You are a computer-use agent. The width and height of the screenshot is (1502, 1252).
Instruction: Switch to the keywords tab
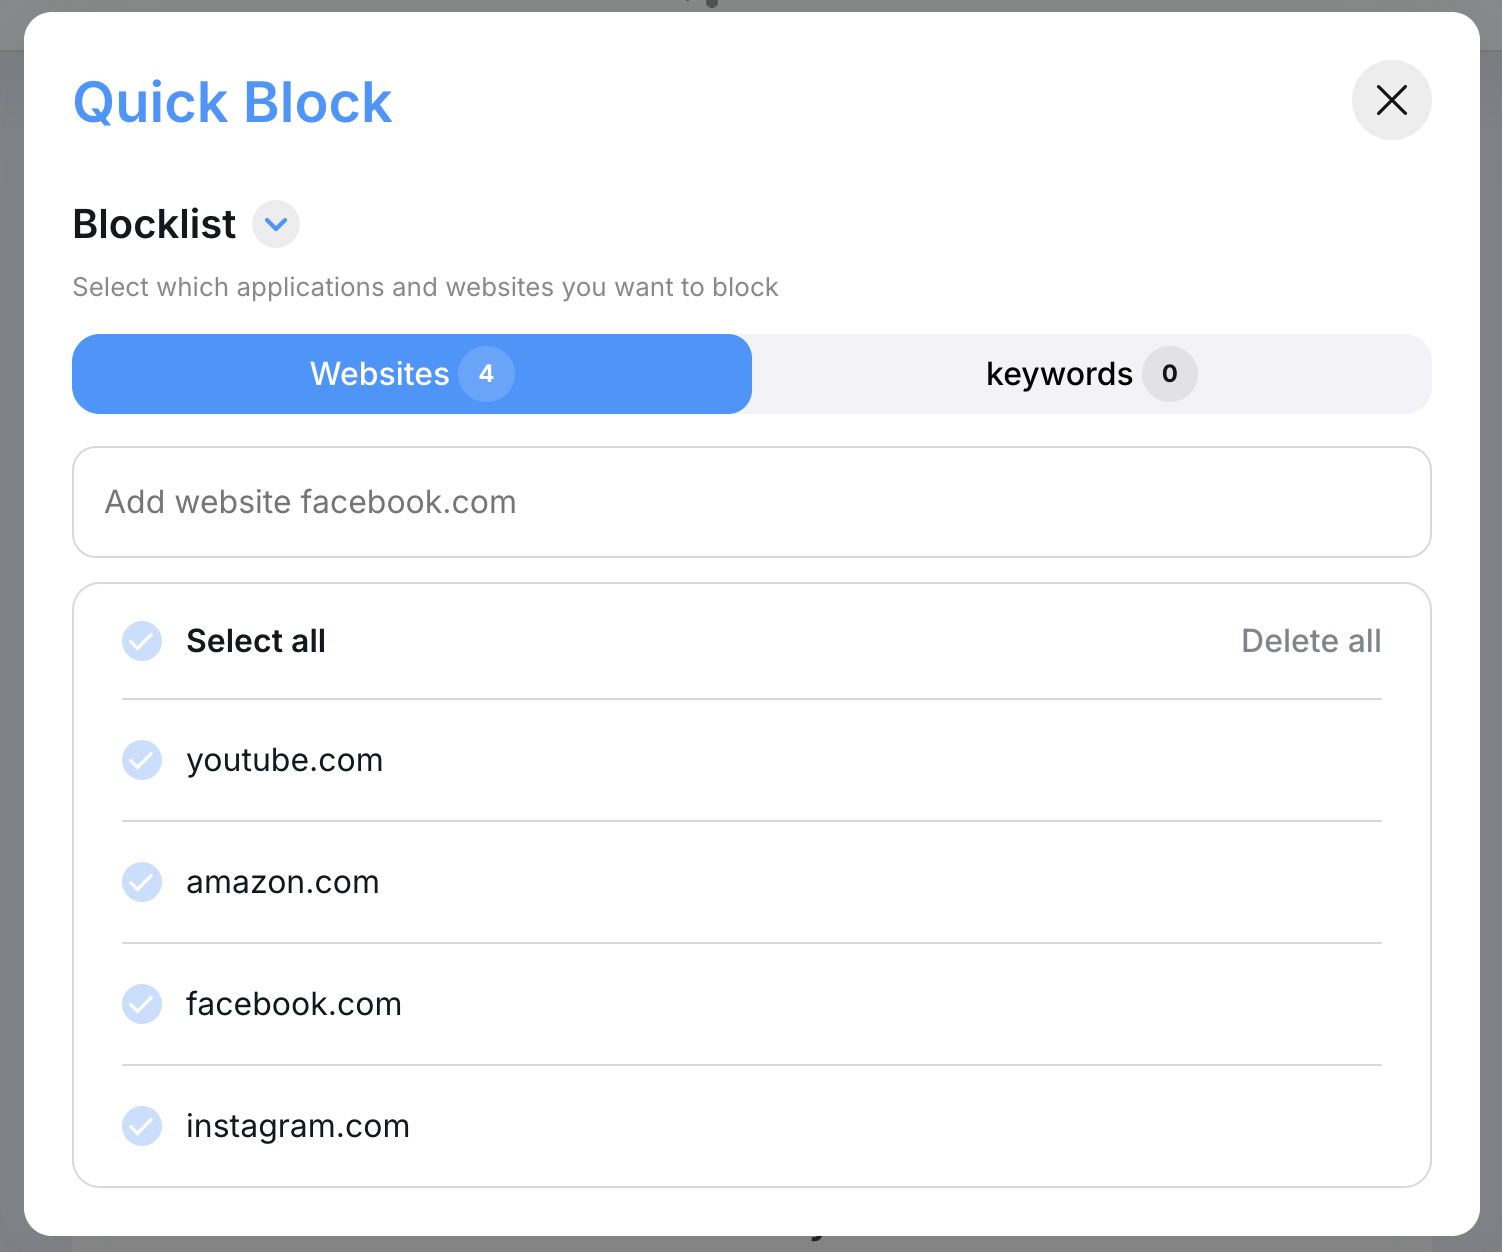click(x=1058, y=374)
